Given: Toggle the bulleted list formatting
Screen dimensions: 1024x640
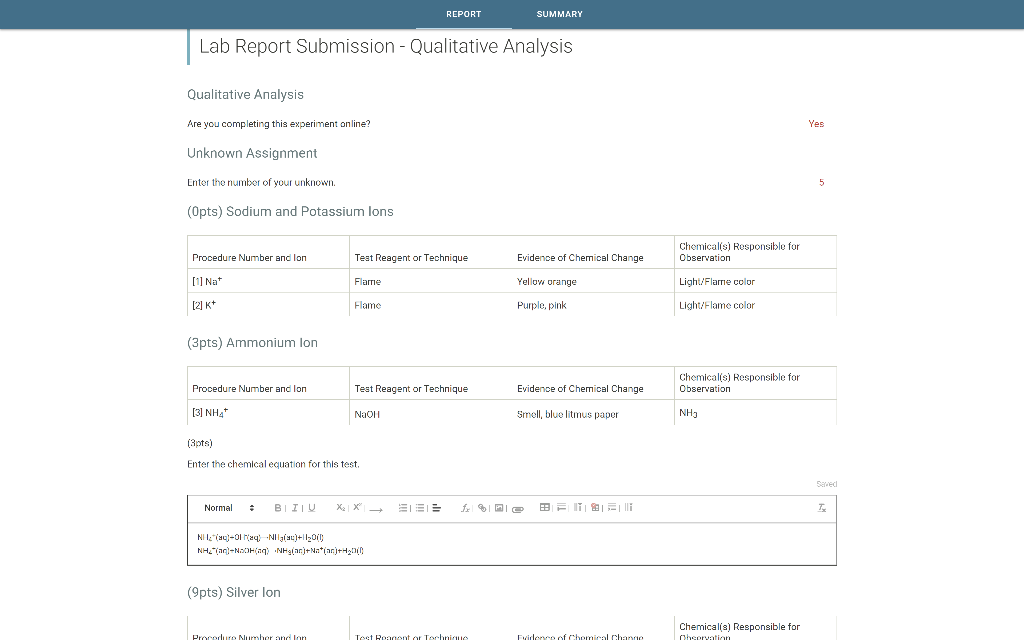Looking at the screenshot, I should [418, 507].
